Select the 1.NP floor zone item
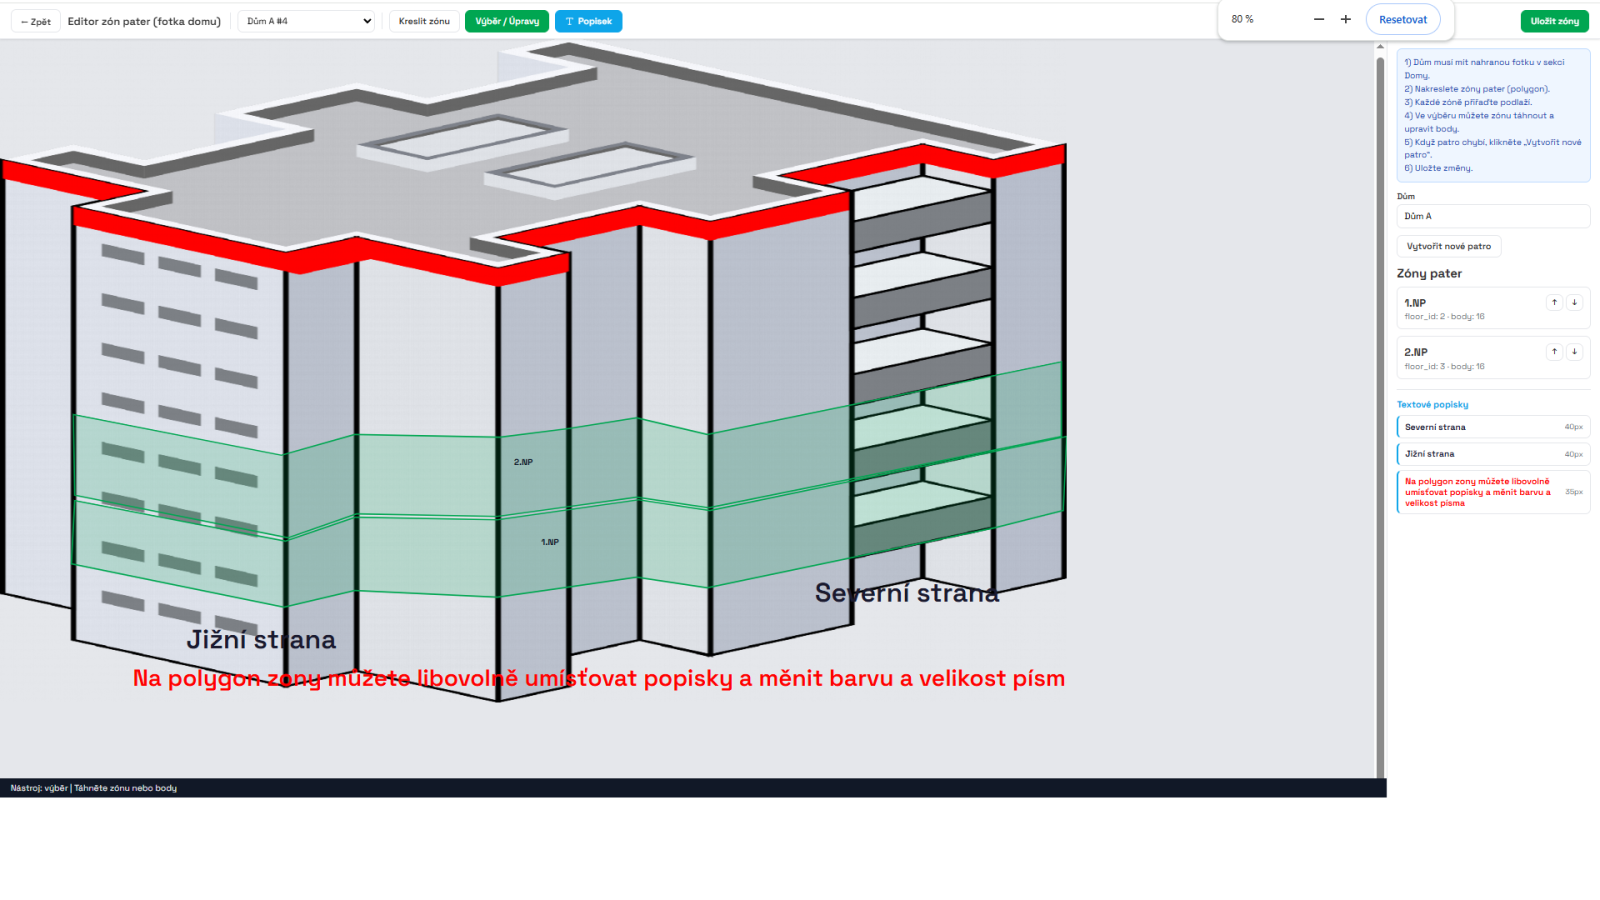 pos(1470,309)
